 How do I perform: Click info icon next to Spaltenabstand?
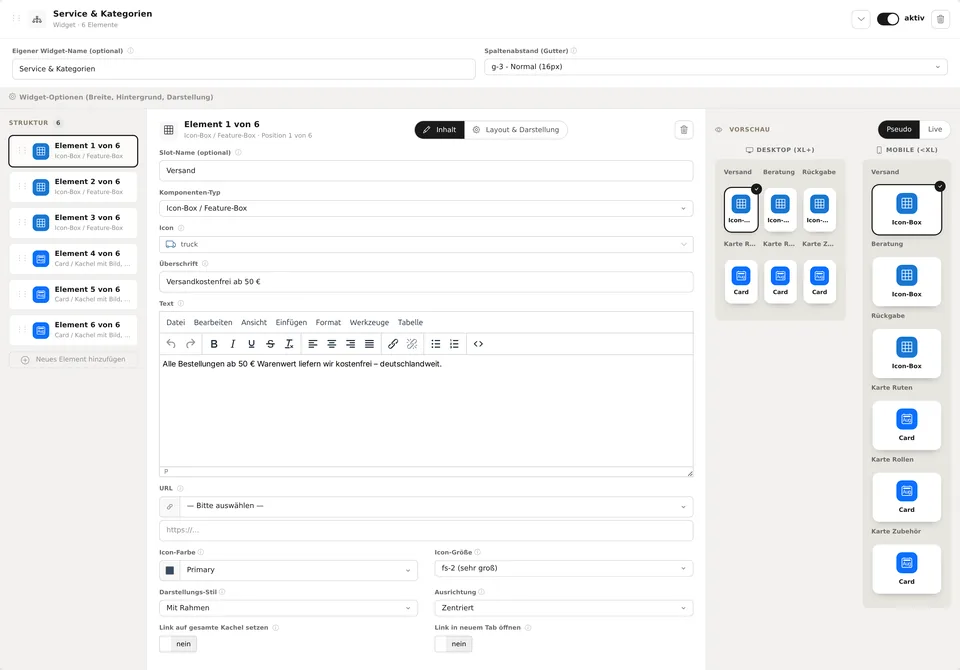[x=574, y=51]
